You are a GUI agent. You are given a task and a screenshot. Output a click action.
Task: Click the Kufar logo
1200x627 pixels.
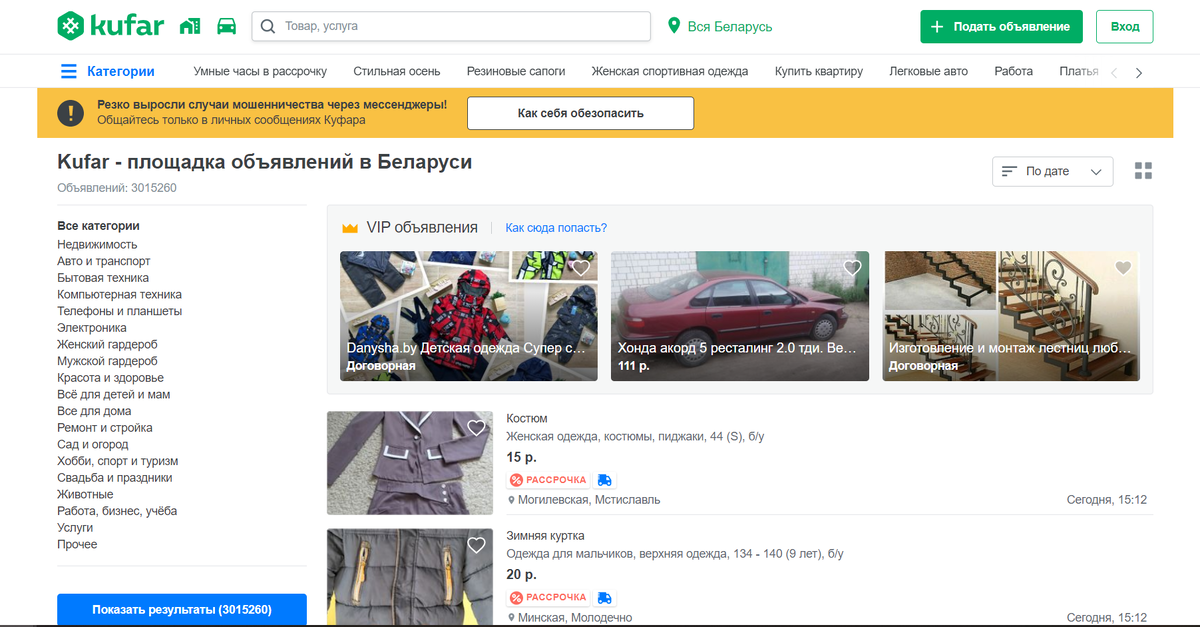(x=110, y=26)
